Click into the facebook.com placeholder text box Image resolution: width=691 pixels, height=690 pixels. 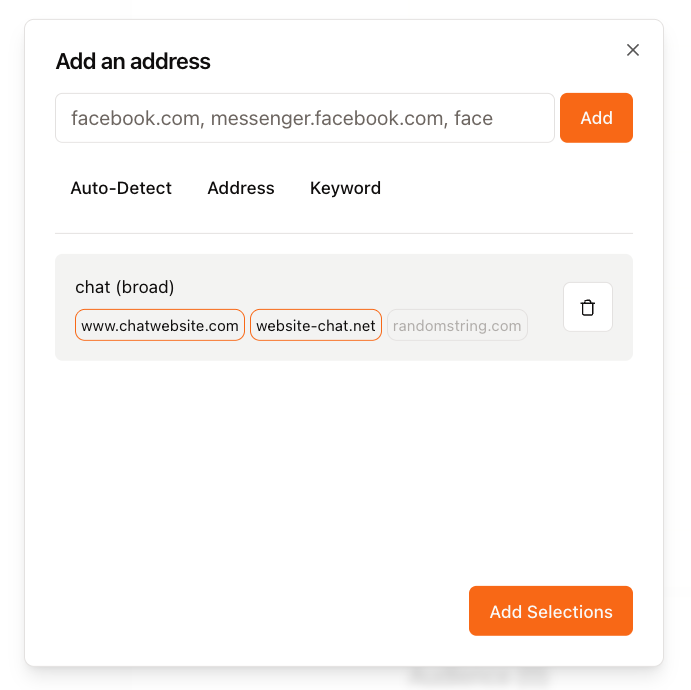click(x=305, y=118)
